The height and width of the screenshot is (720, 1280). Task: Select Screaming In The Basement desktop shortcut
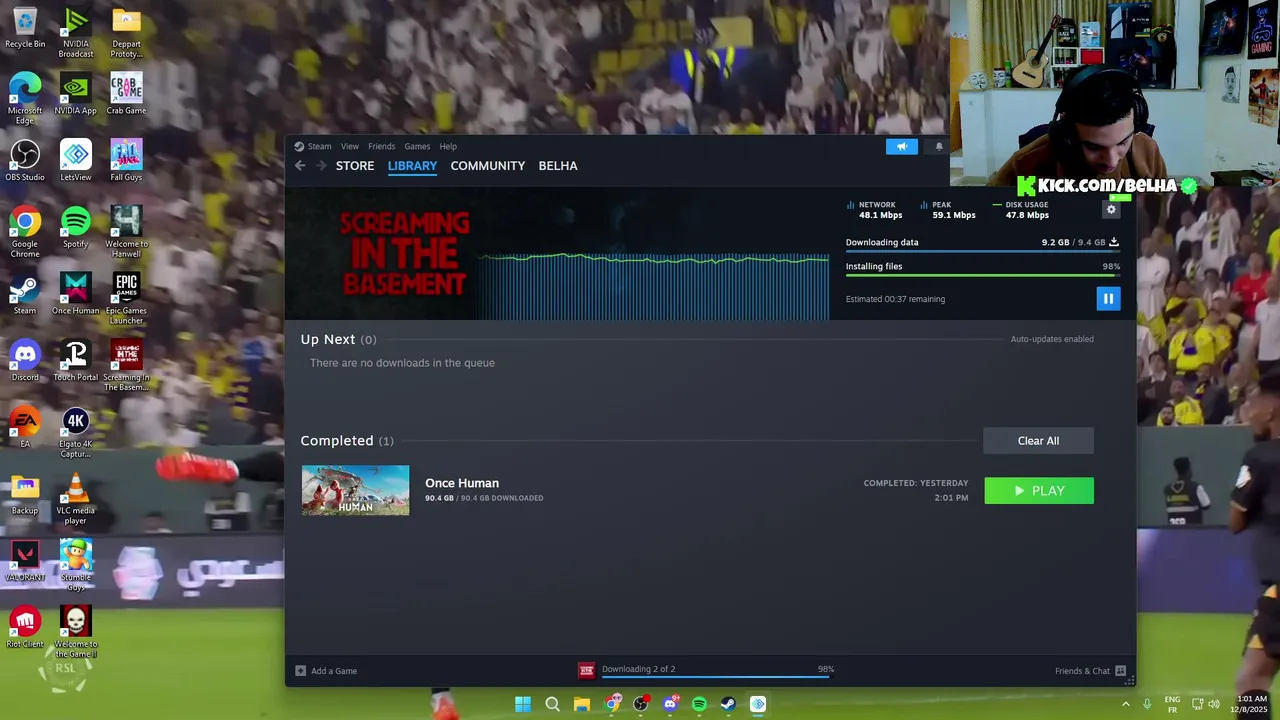point(126,366)
